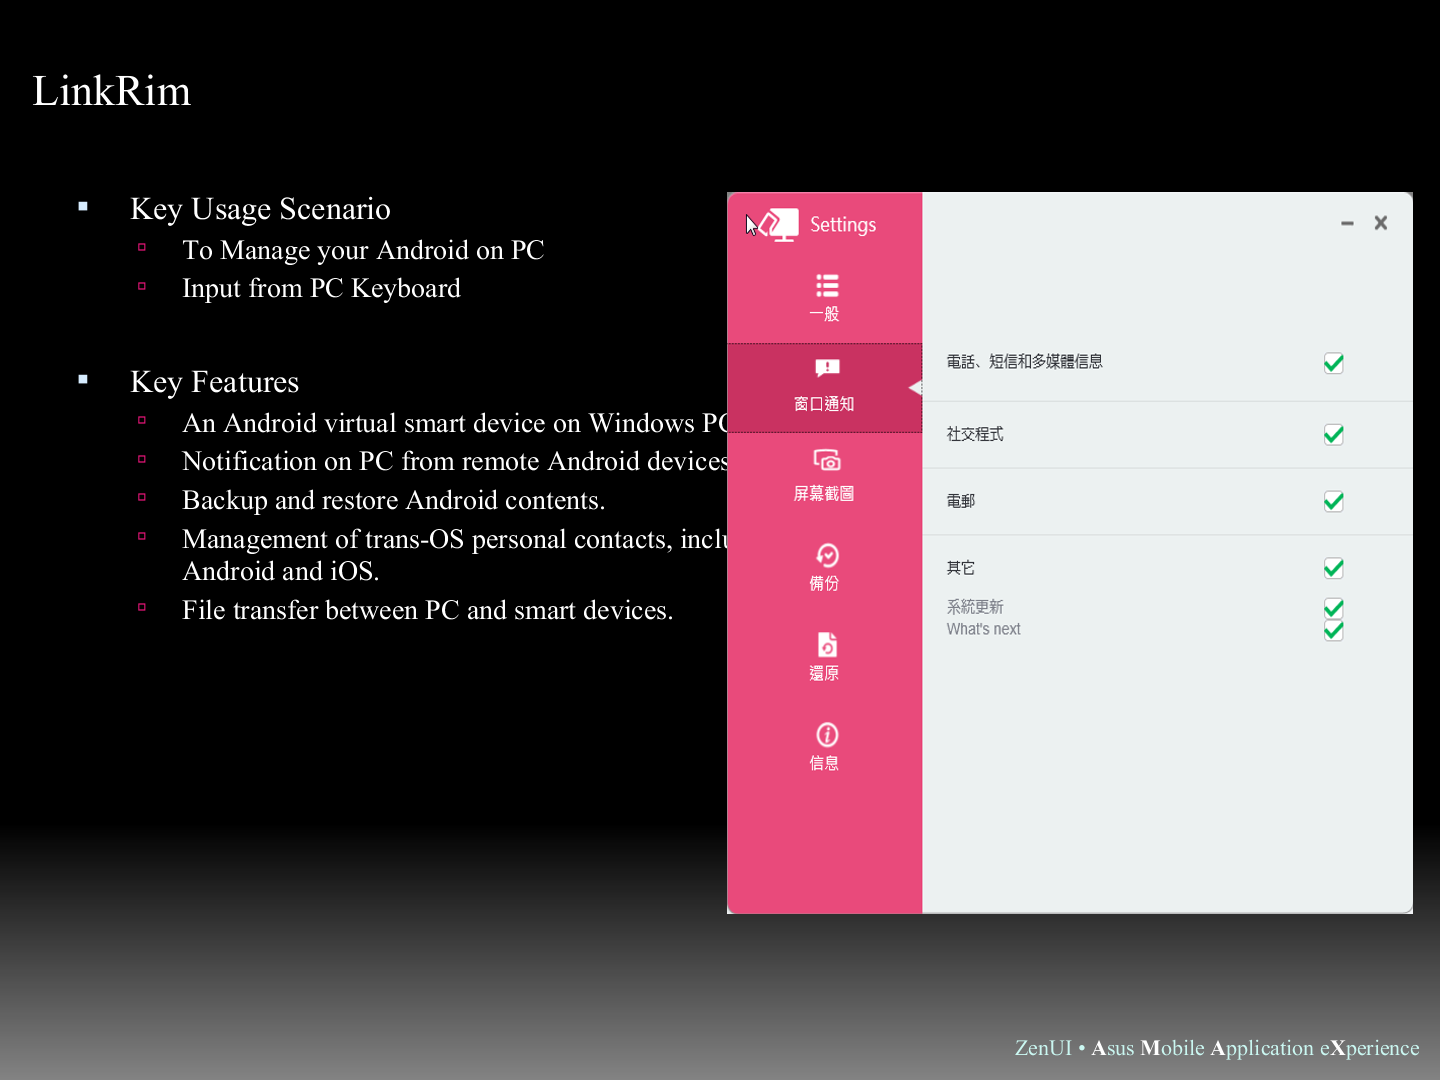1440x1080 pixels.
Task: Click the 社交程式 row label
Action: (x=975, y=434)
